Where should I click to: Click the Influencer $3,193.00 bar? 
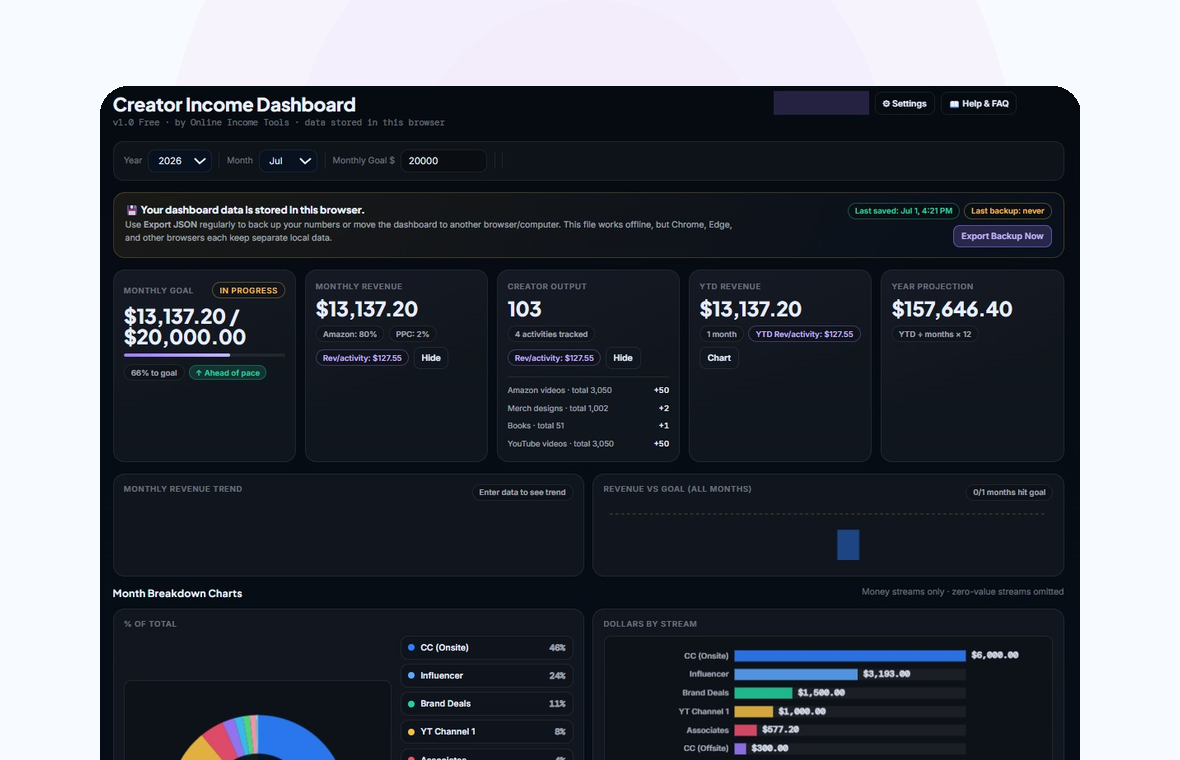796,674
